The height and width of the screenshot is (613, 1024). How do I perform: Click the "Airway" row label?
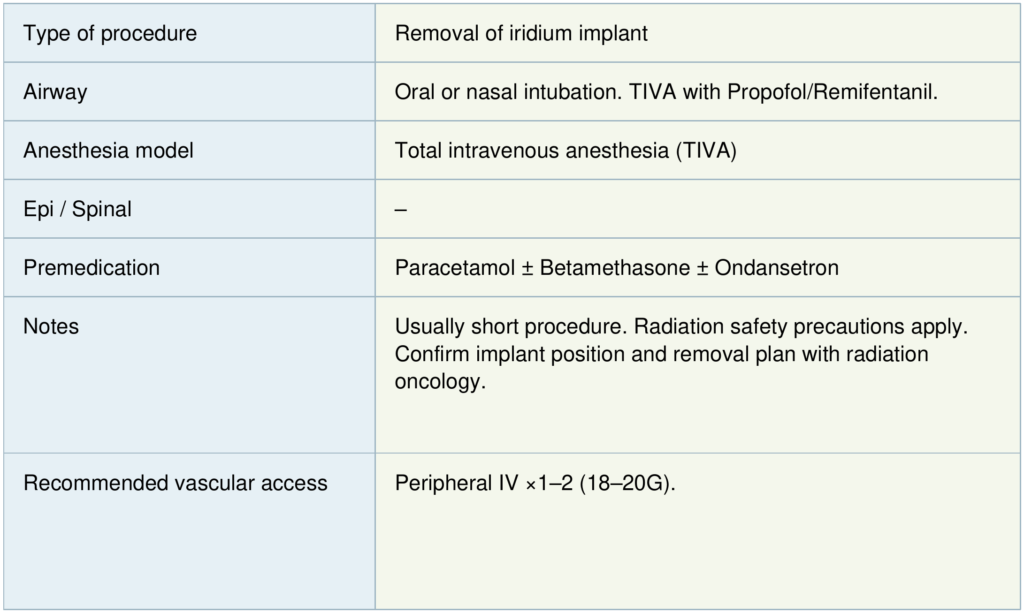[x=55, y=92]
